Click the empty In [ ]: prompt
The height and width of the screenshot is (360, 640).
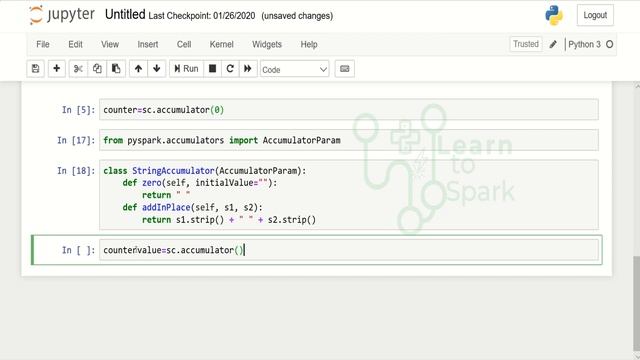[x=78, y=250]
